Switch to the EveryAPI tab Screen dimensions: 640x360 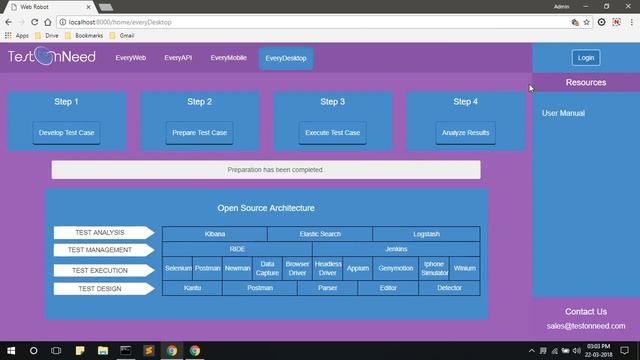tap(178, 58)
